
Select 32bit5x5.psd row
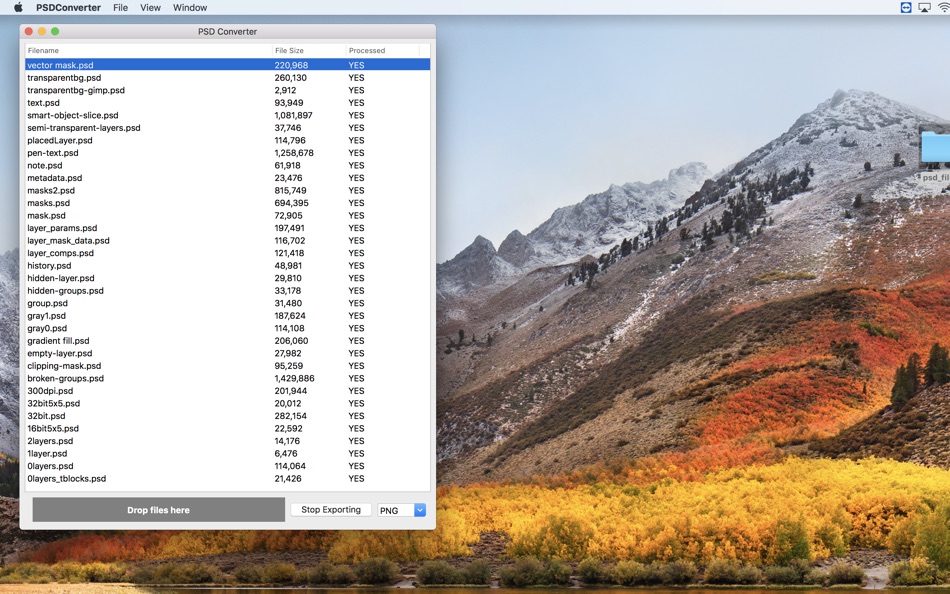(228, 403)
